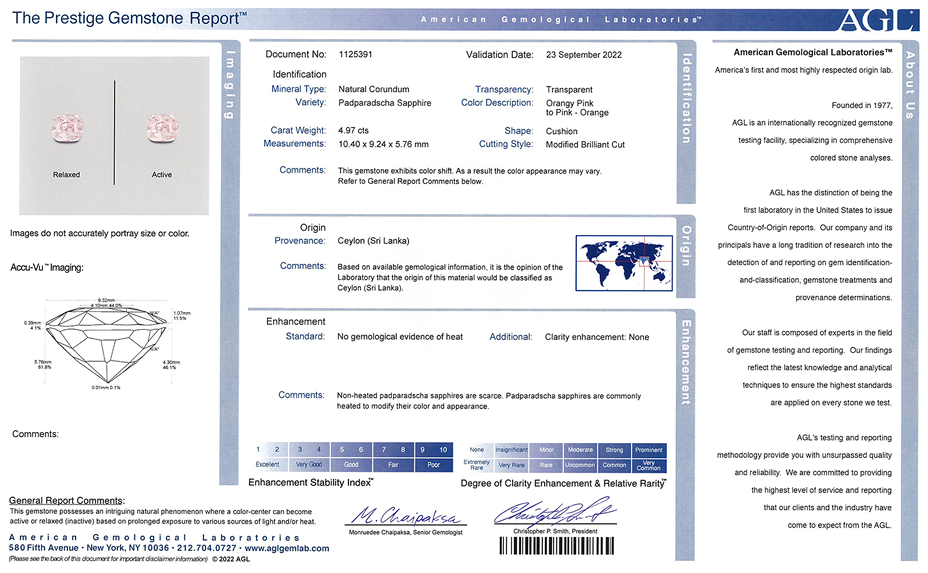Click the 'Very Good' stability index cell

coord(310,465)
